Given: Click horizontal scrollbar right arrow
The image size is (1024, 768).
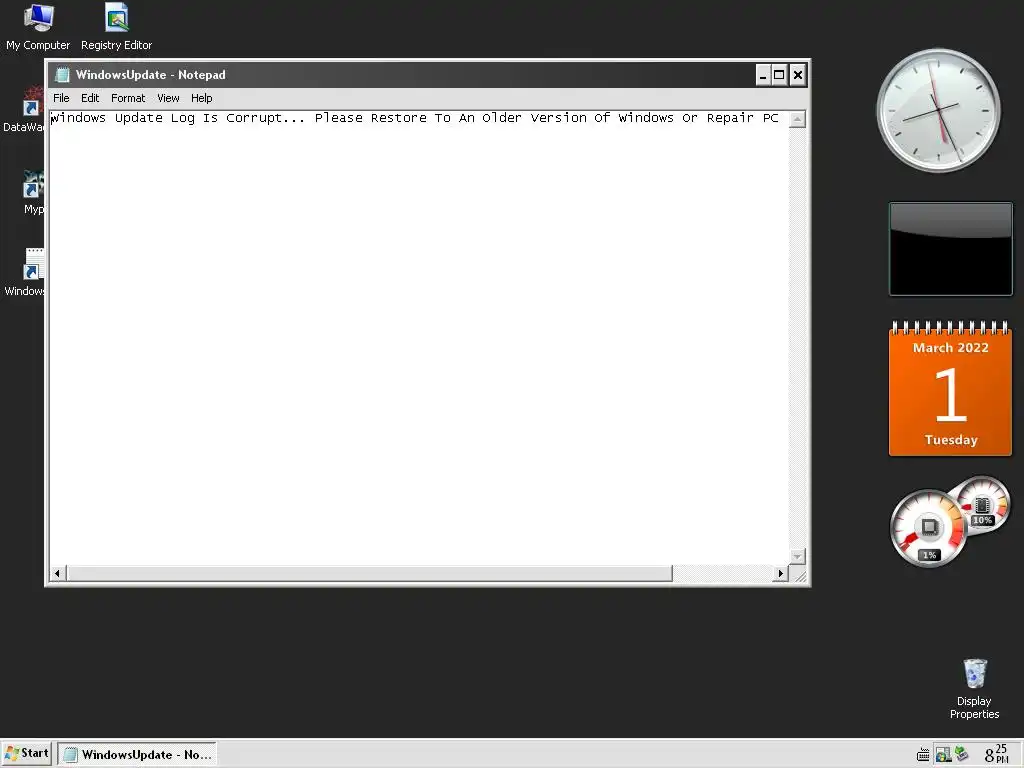Looking at the screenshot, I should [x=780, y=573].
